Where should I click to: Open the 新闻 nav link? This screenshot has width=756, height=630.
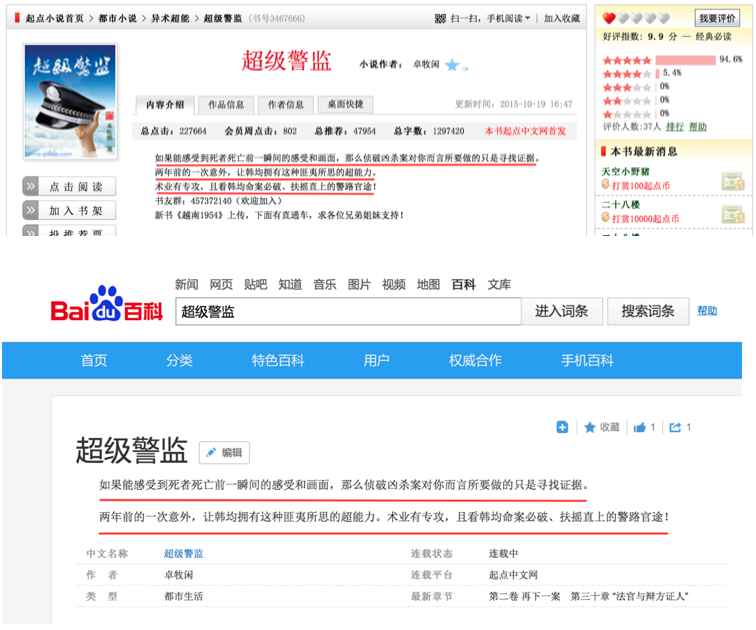[x=187, y=285]
